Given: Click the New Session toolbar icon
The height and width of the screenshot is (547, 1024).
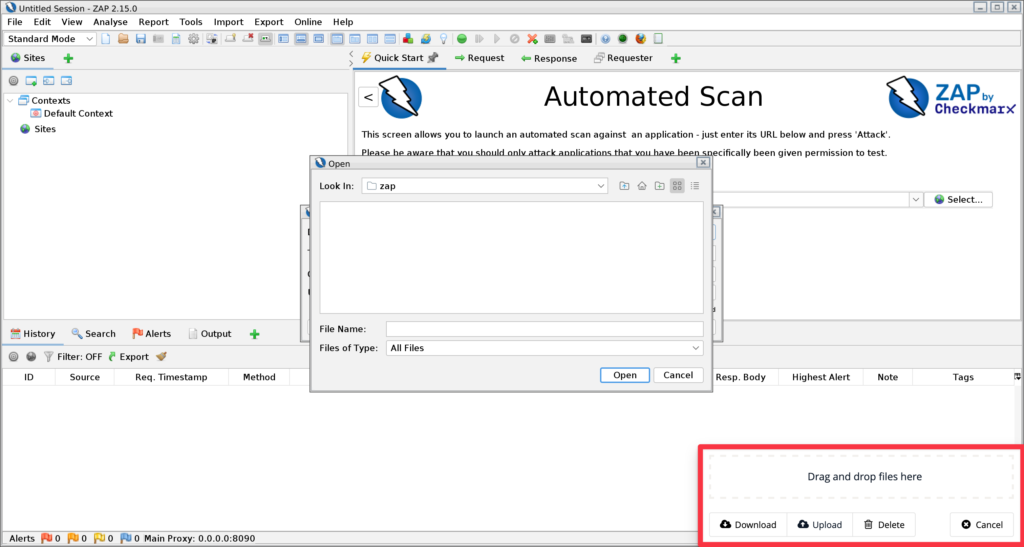Looking at the screenshot, I should coord(105,39).
